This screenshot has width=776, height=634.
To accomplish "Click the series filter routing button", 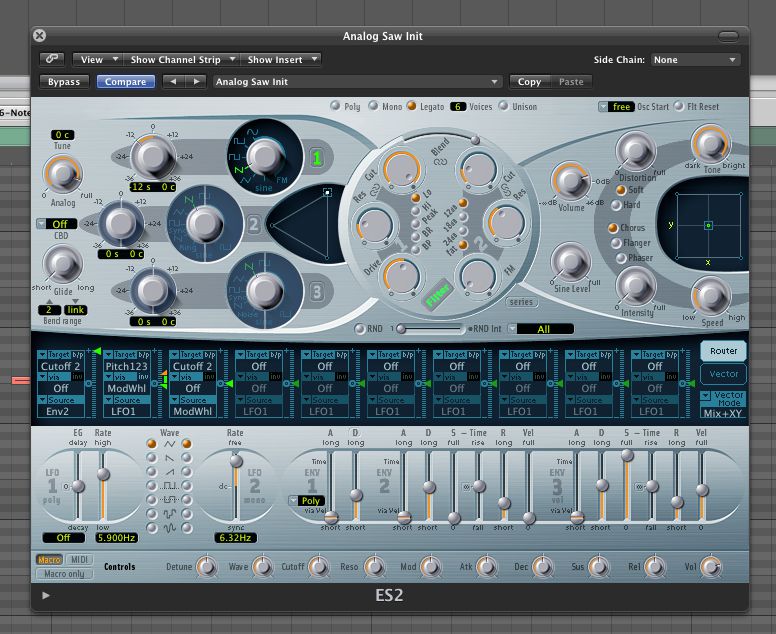I will tap(521, 302).
